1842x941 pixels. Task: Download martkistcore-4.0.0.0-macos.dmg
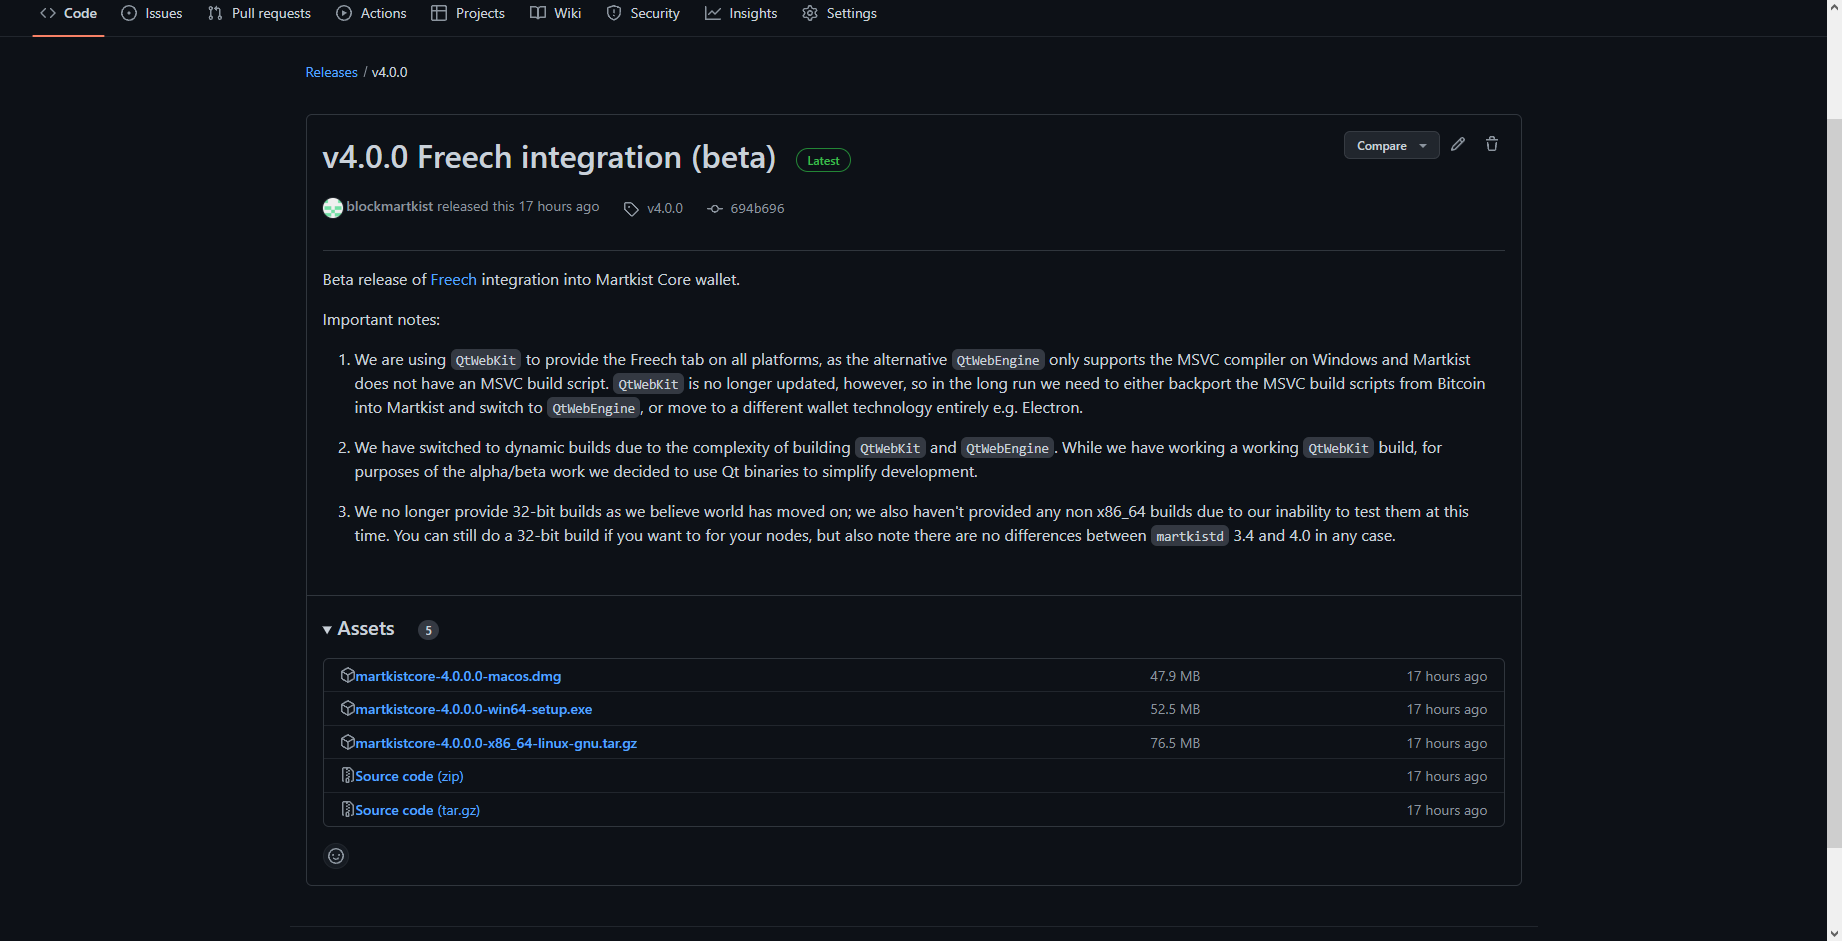point(458,676)
